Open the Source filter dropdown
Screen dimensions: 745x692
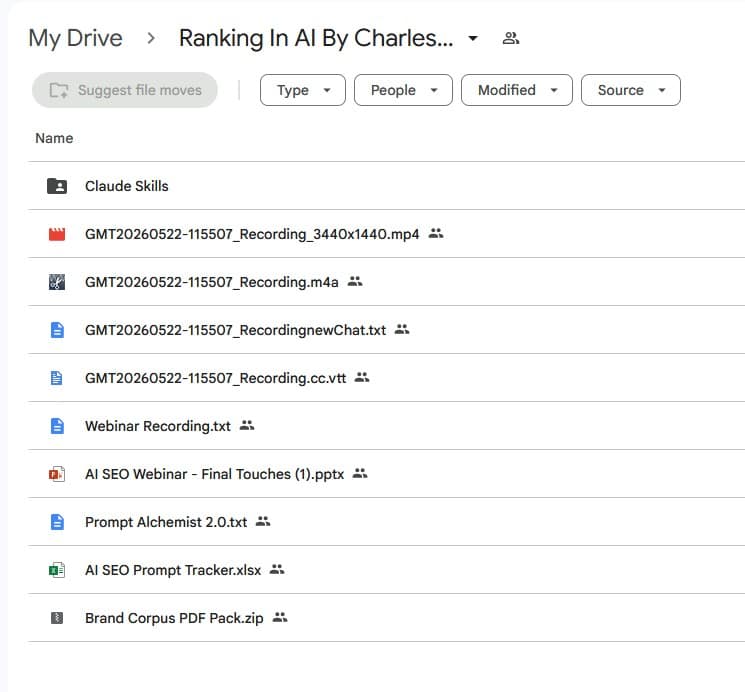click(x=631, y=90)
